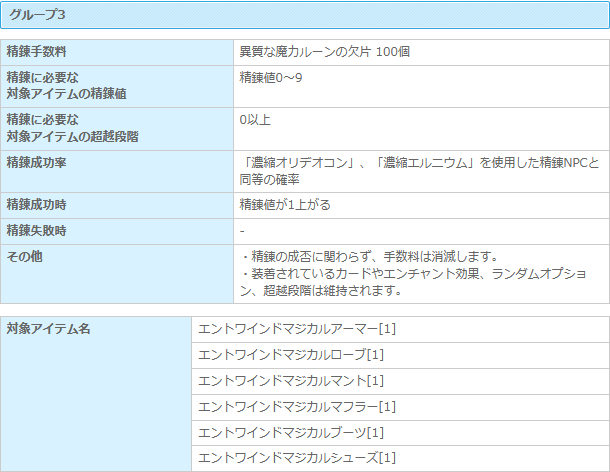
Task: Click the 精錬値が1上がる text
Action: [285, 205]
